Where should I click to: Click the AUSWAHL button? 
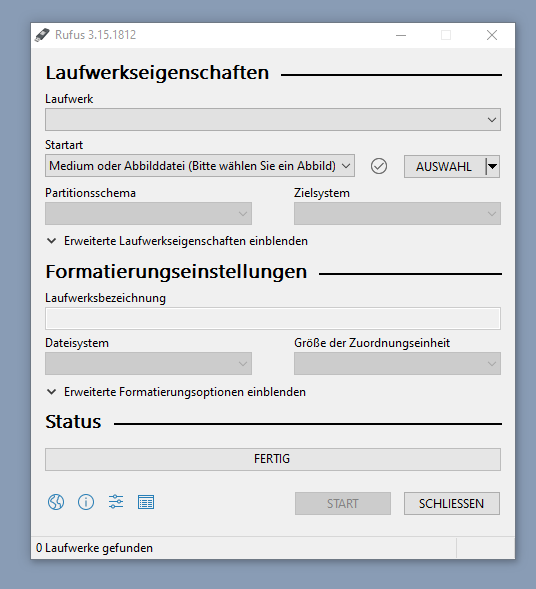[x=444, y=166]
